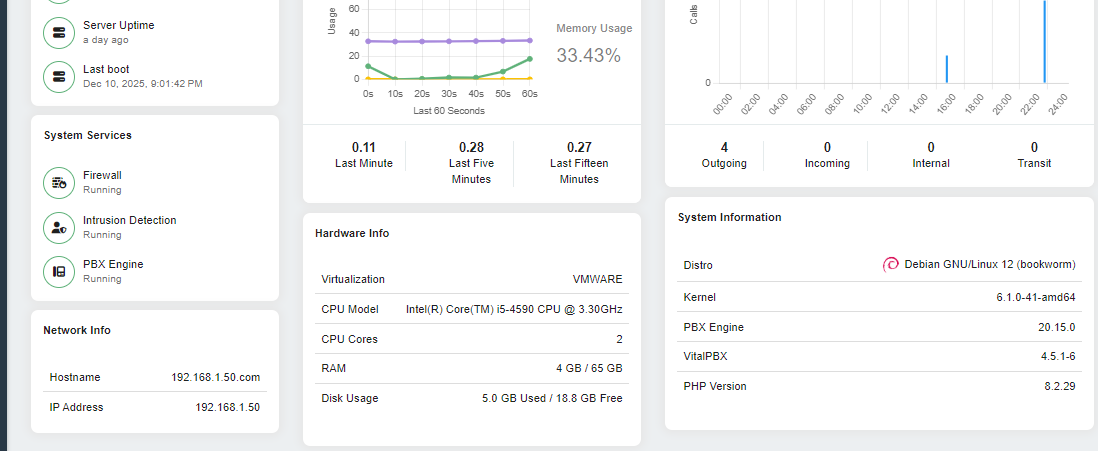Click the VitalPBX version number 4.5.1-6

pyautogui.click(x=1057, y=356)
